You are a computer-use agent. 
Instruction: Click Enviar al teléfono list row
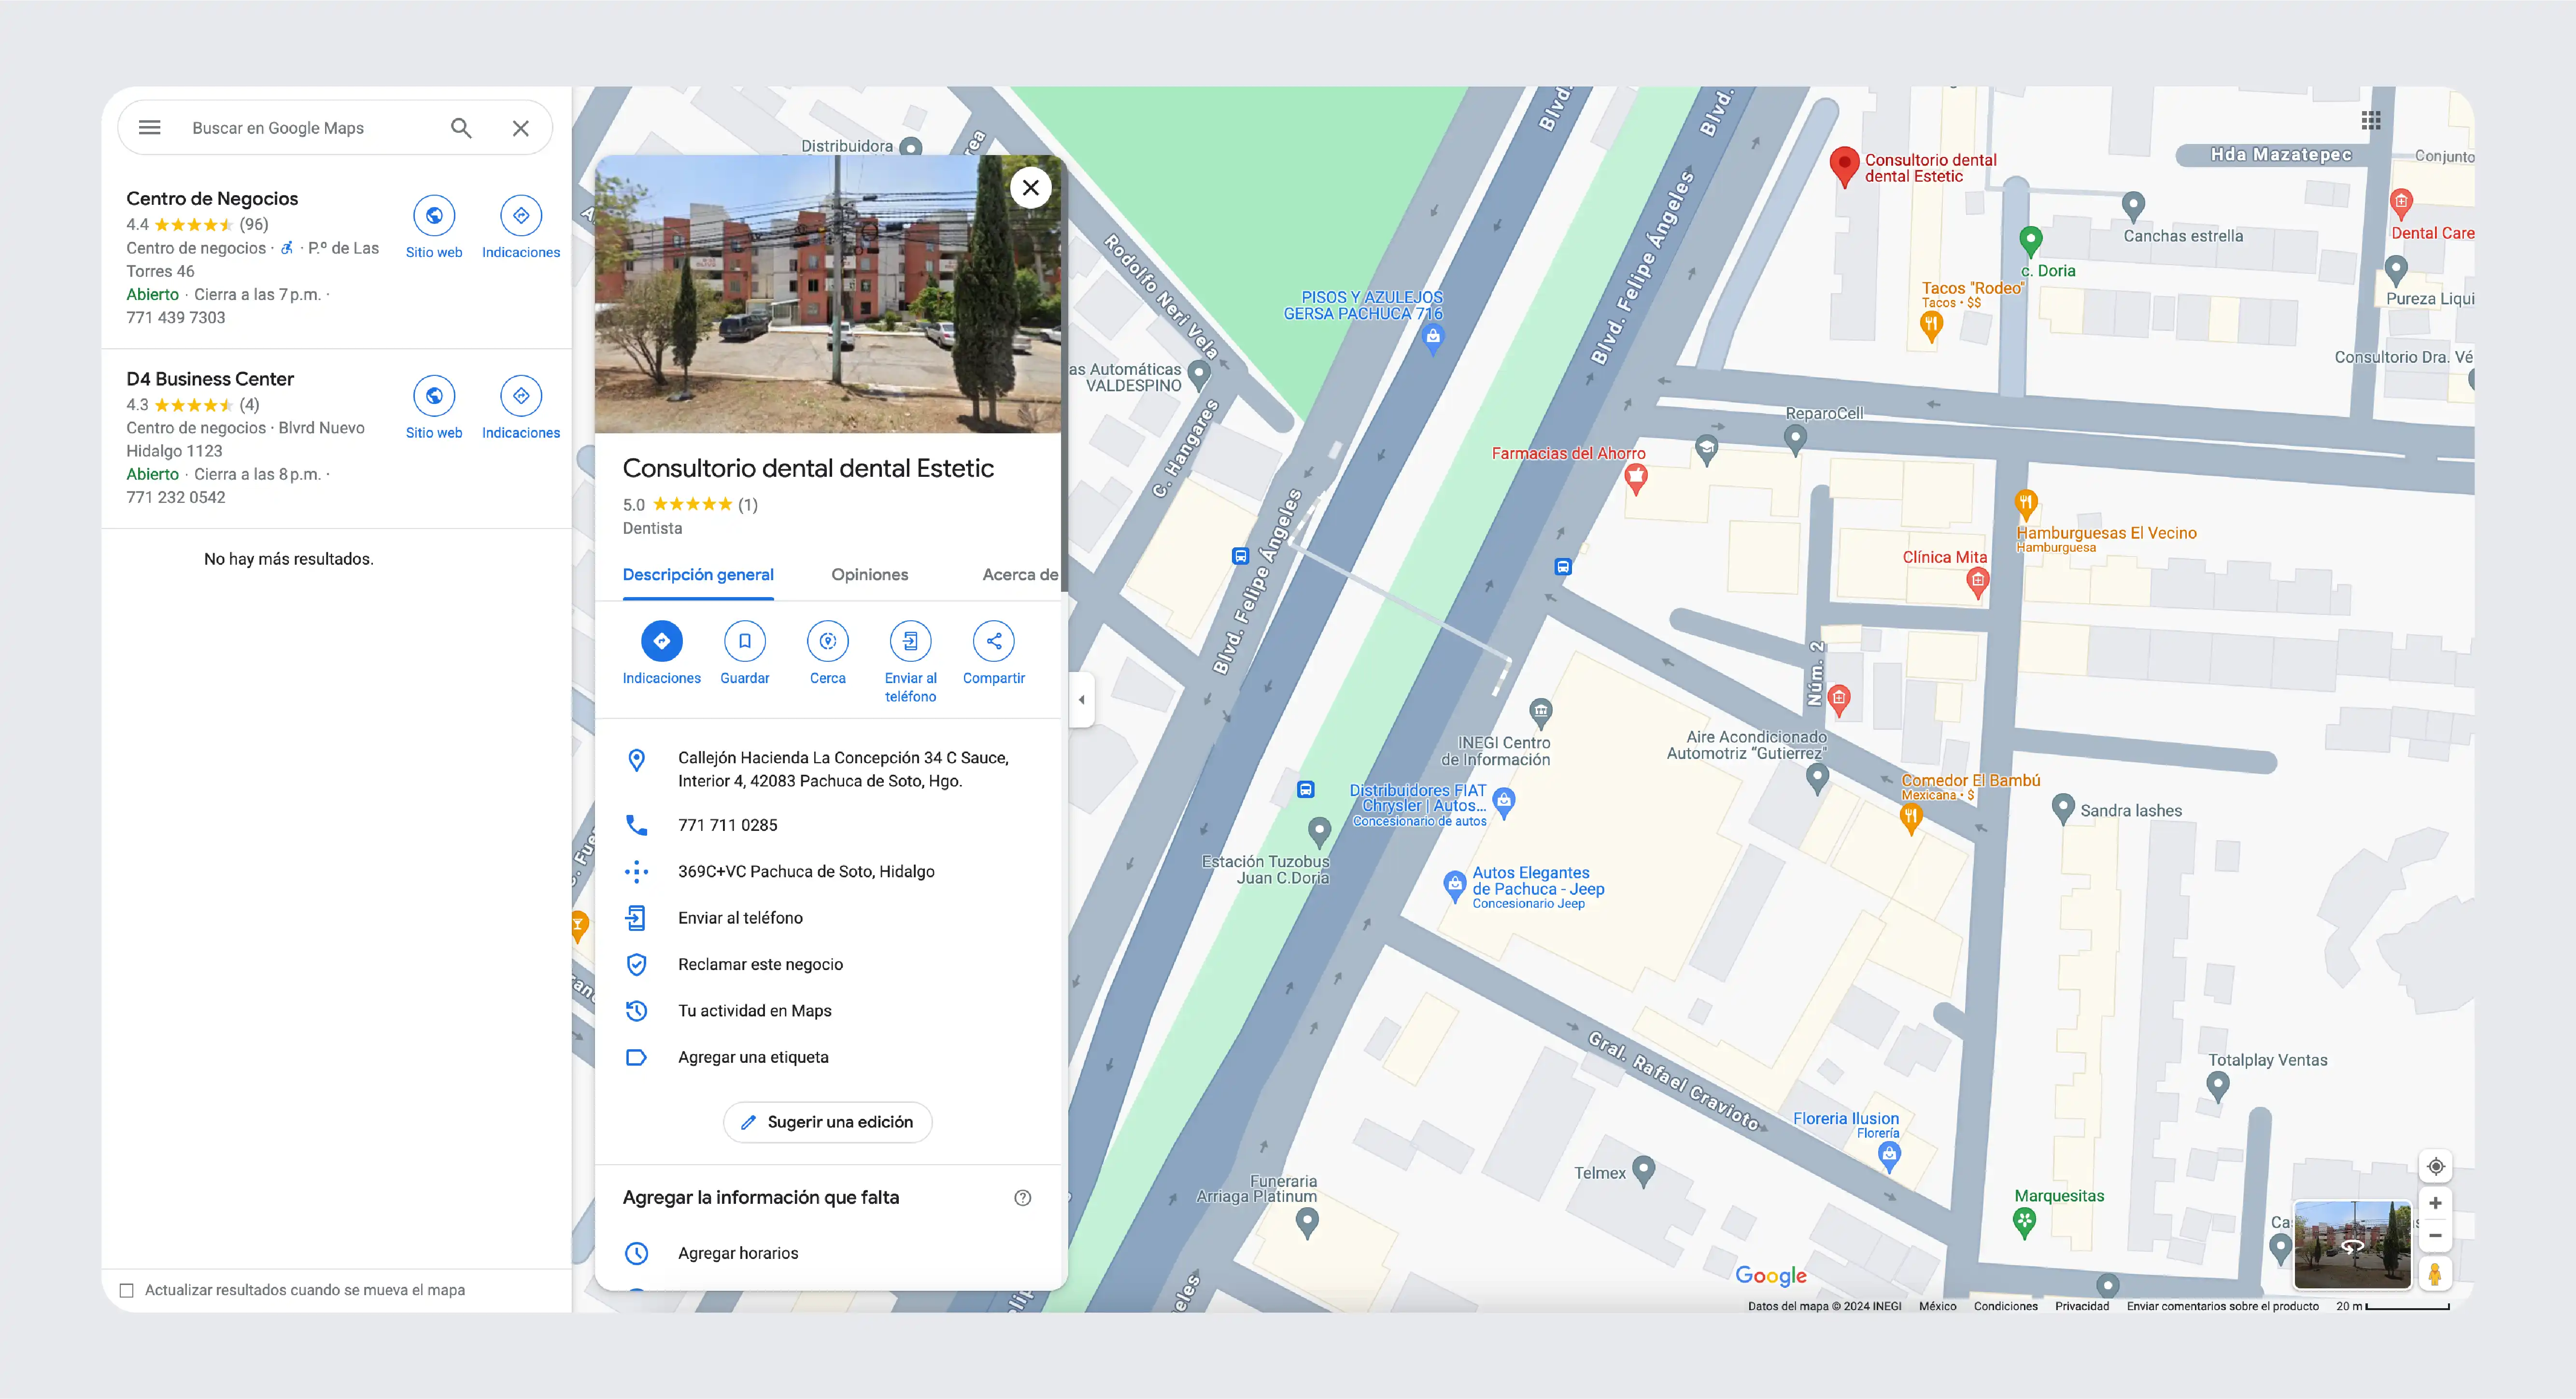[x=828, y=917]
